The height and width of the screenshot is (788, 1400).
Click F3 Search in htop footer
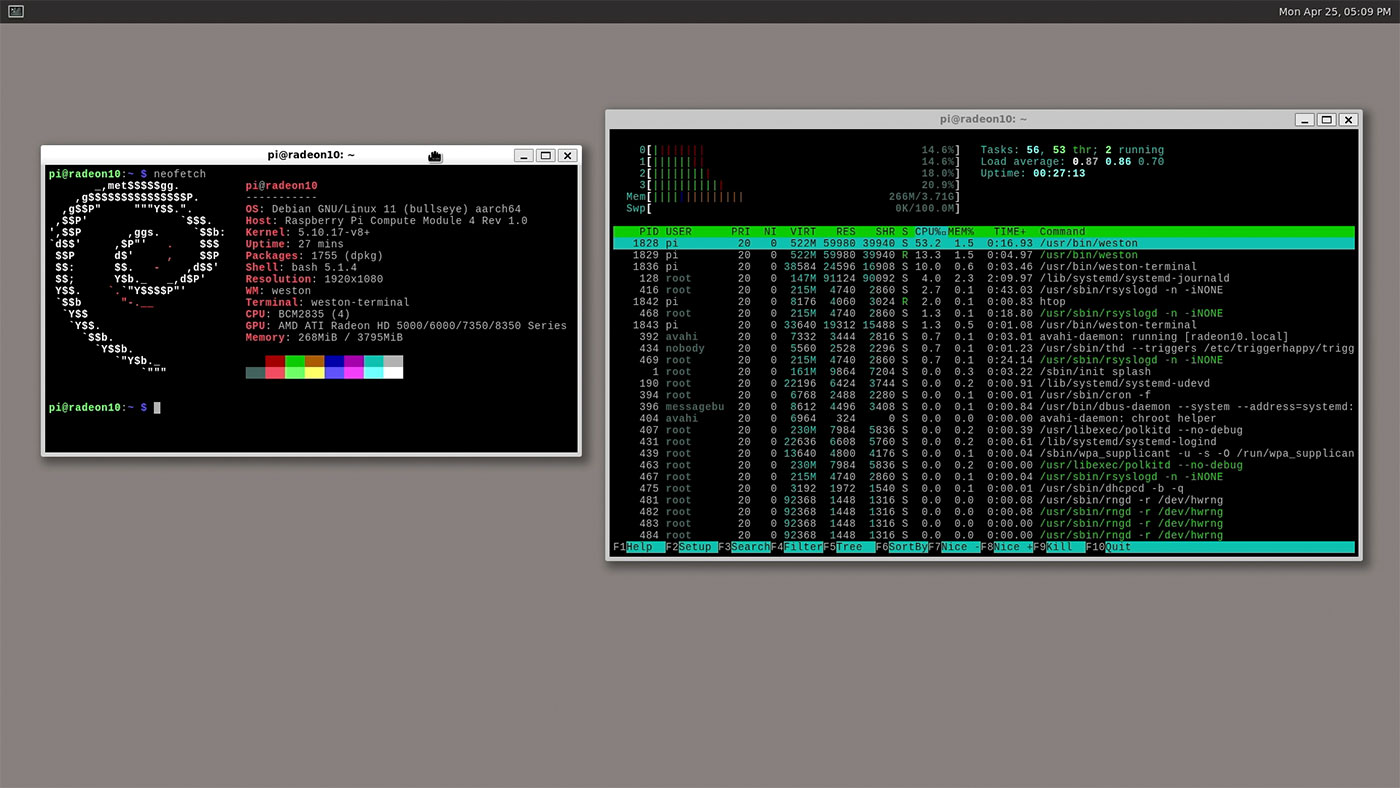[744, 547]
